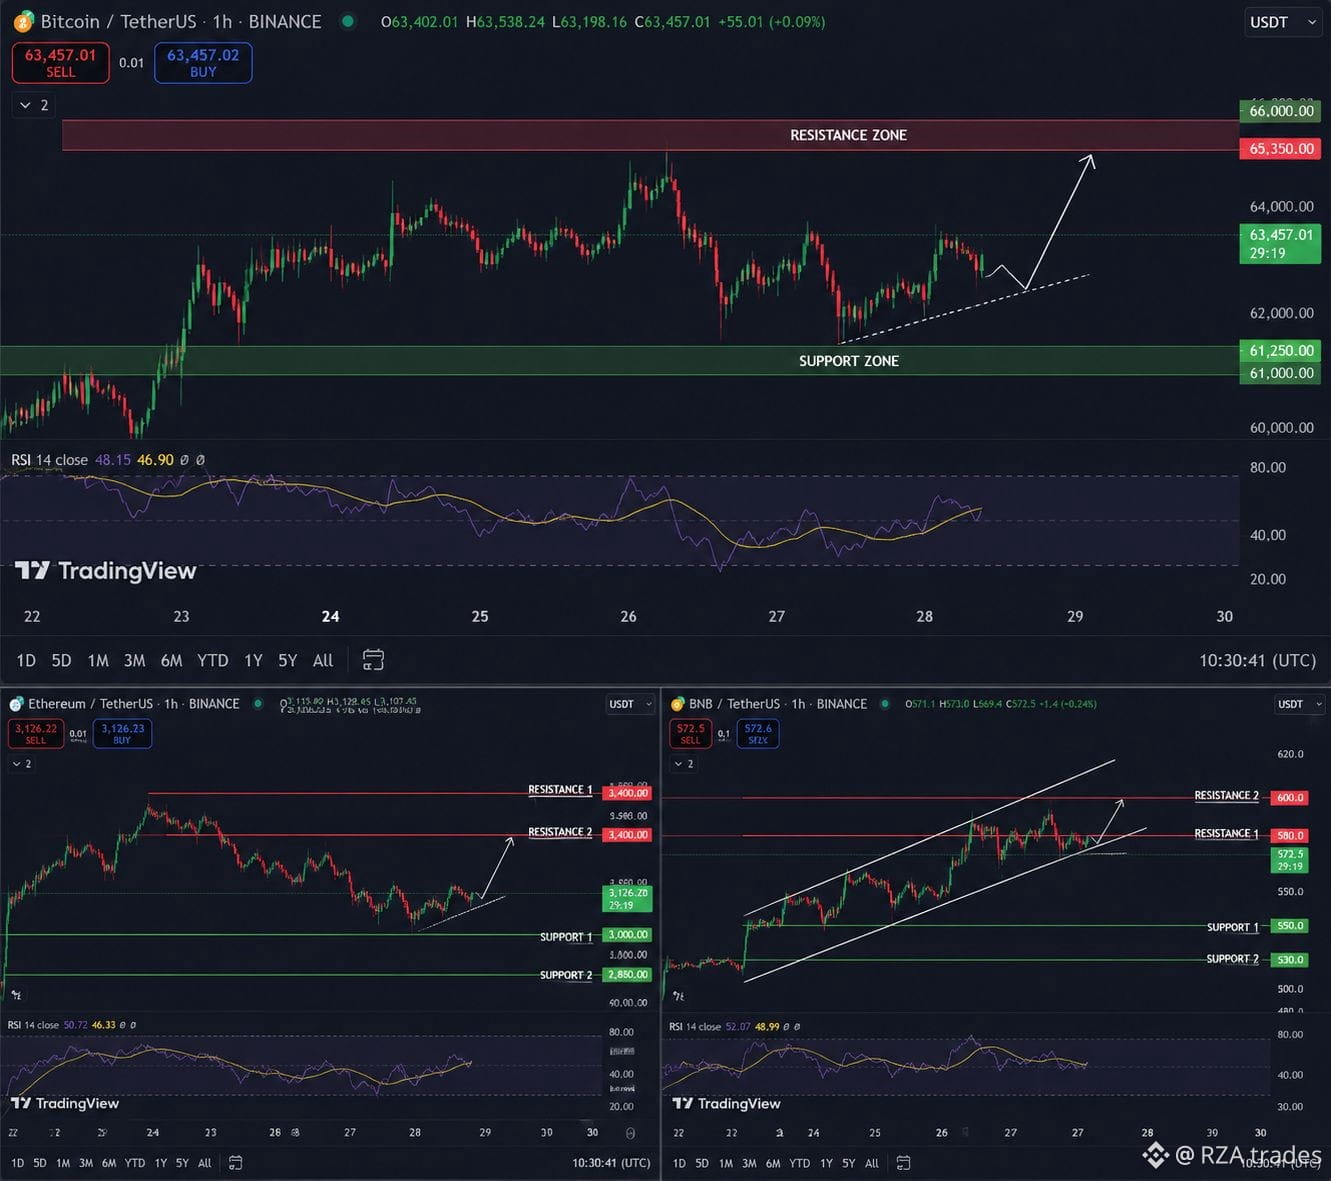Click the 0.01 spread value on Bitcoin chart
1331x1181 pixels.
[131, 62]
